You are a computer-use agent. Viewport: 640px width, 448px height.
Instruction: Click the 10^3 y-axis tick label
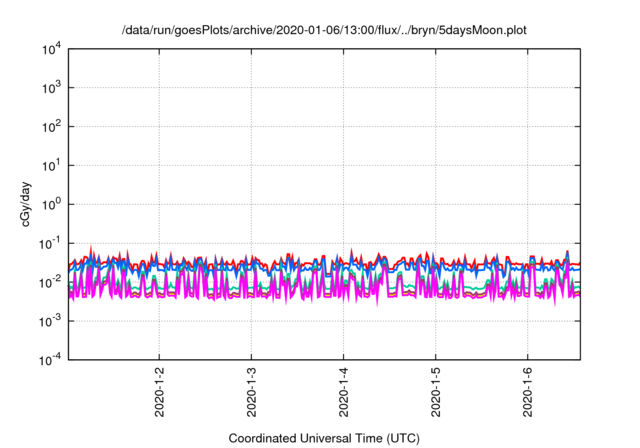coord(50,88)
